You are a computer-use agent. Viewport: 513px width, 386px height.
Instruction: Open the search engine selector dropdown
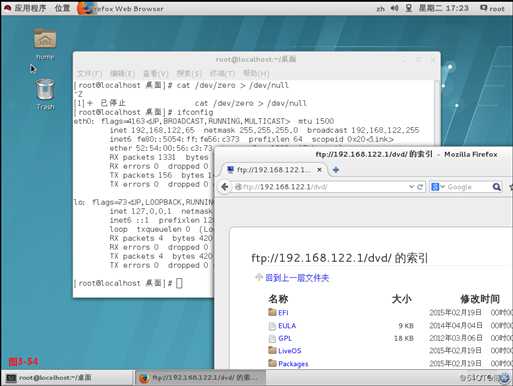click(x=438, y=187)
